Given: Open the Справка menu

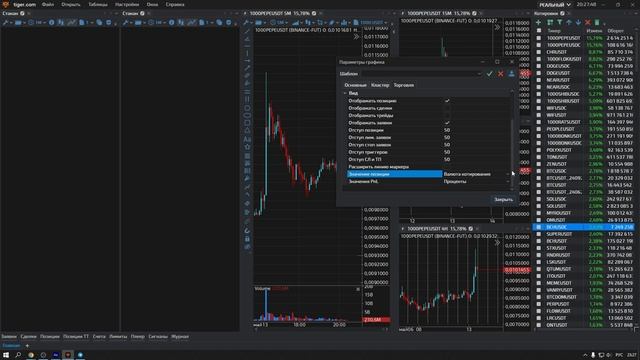Looking at the screenshot, I should tap(175, 4).
